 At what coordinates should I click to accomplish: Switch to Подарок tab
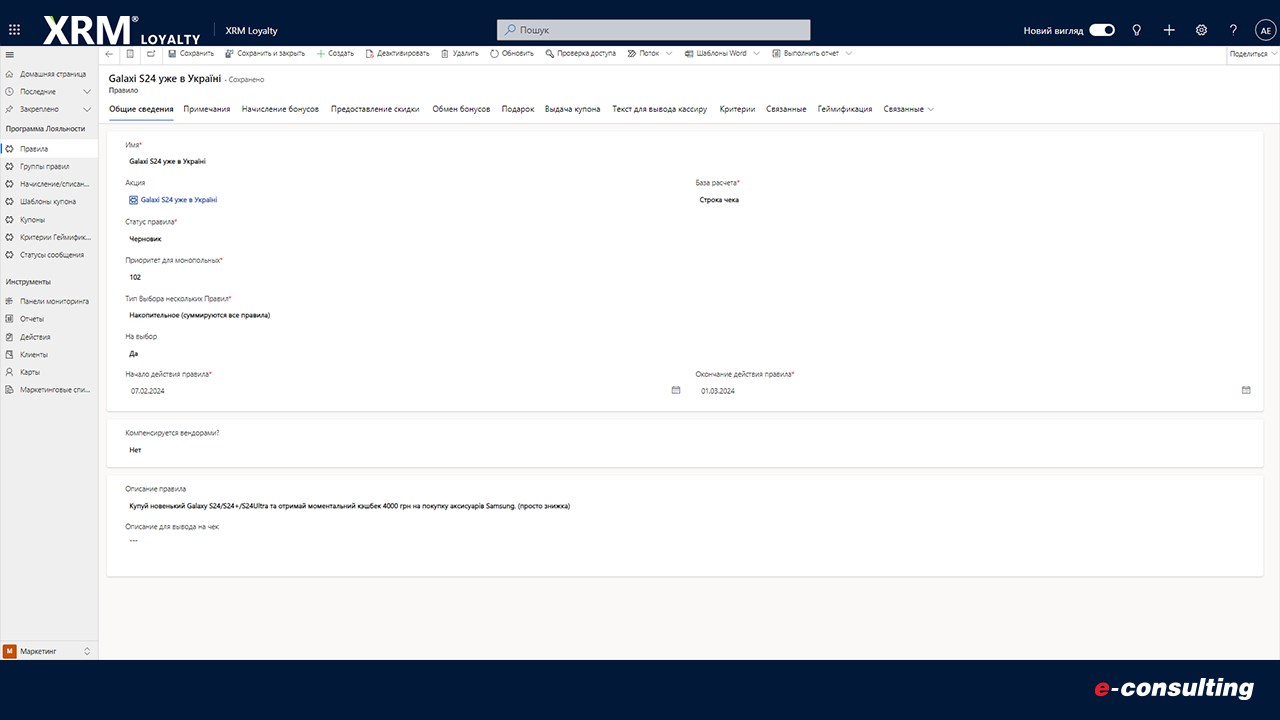pos(518,109)
